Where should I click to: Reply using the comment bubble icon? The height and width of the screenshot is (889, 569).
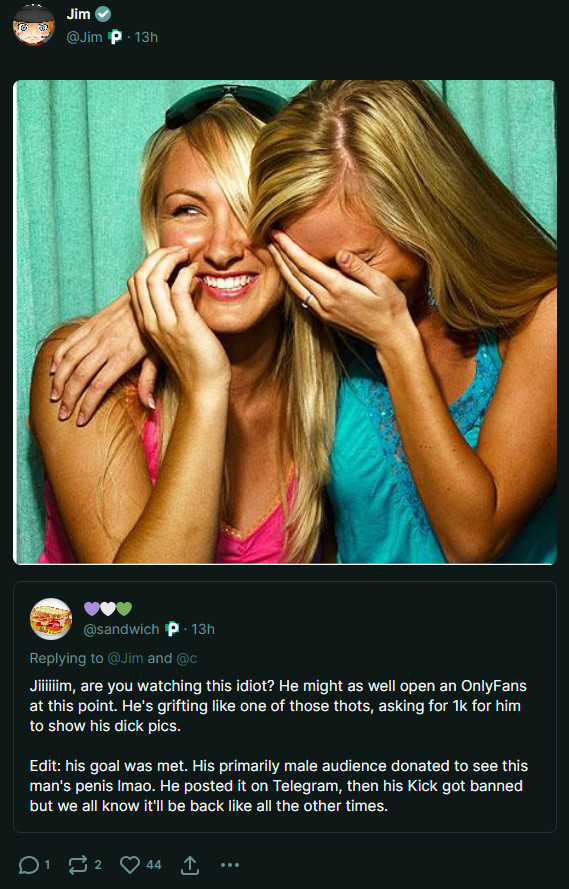[28, 865]
